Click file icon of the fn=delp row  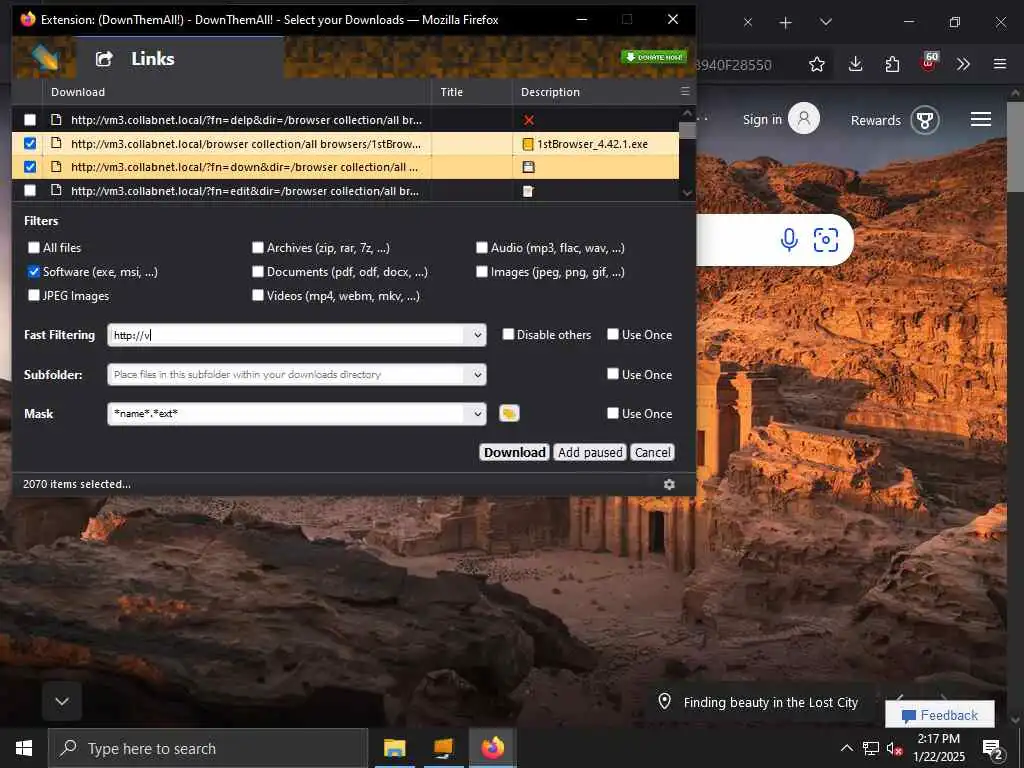click(x=57, y=120)
